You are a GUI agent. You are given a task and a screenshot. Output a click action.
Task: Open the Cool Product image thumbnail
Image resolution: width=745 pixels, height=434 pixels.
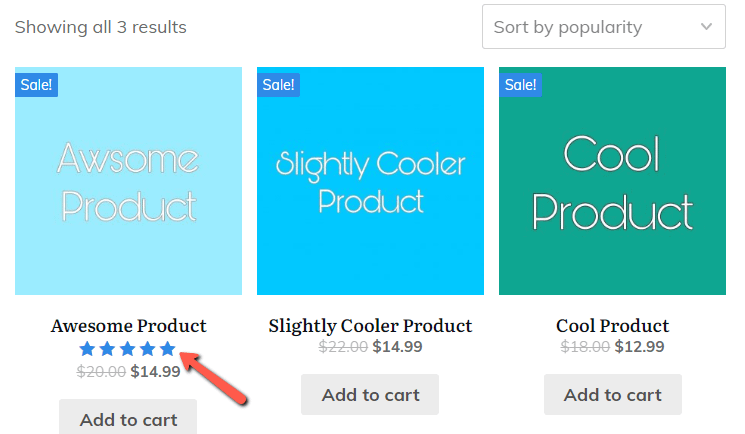[x=612, y=181]
